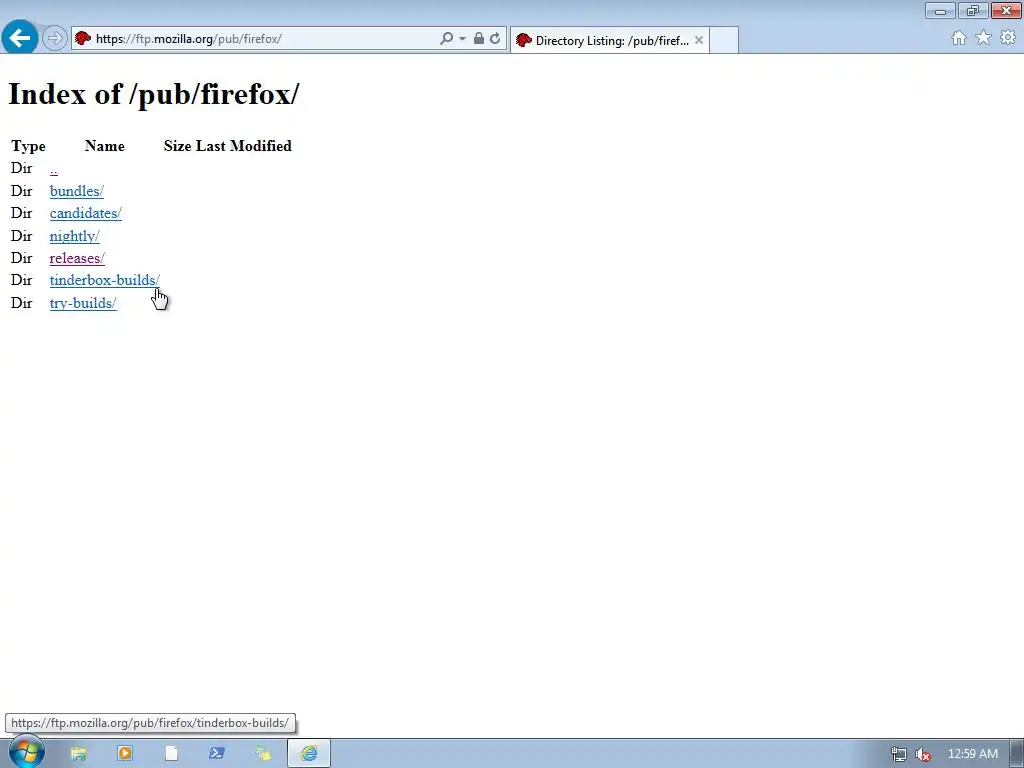Viewport: 1024px width, 768px height.
Task: Launch Windows Media Player from taskbar
Action: click(125, 754)
